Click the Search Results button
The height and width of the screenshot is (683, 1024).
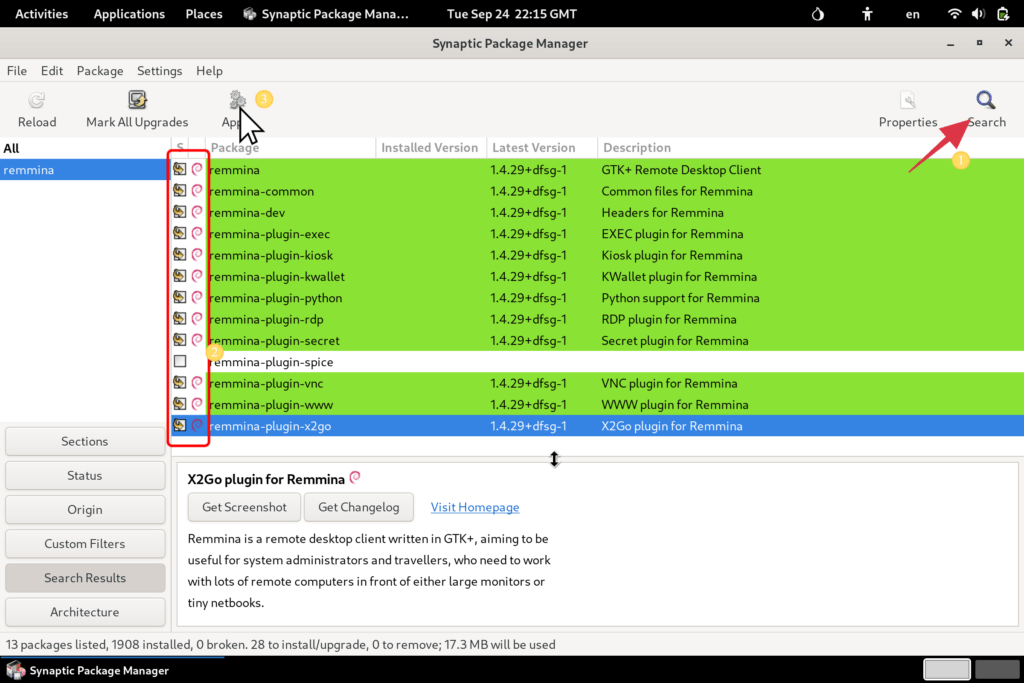pyautogui.click(x=85, y=578)
